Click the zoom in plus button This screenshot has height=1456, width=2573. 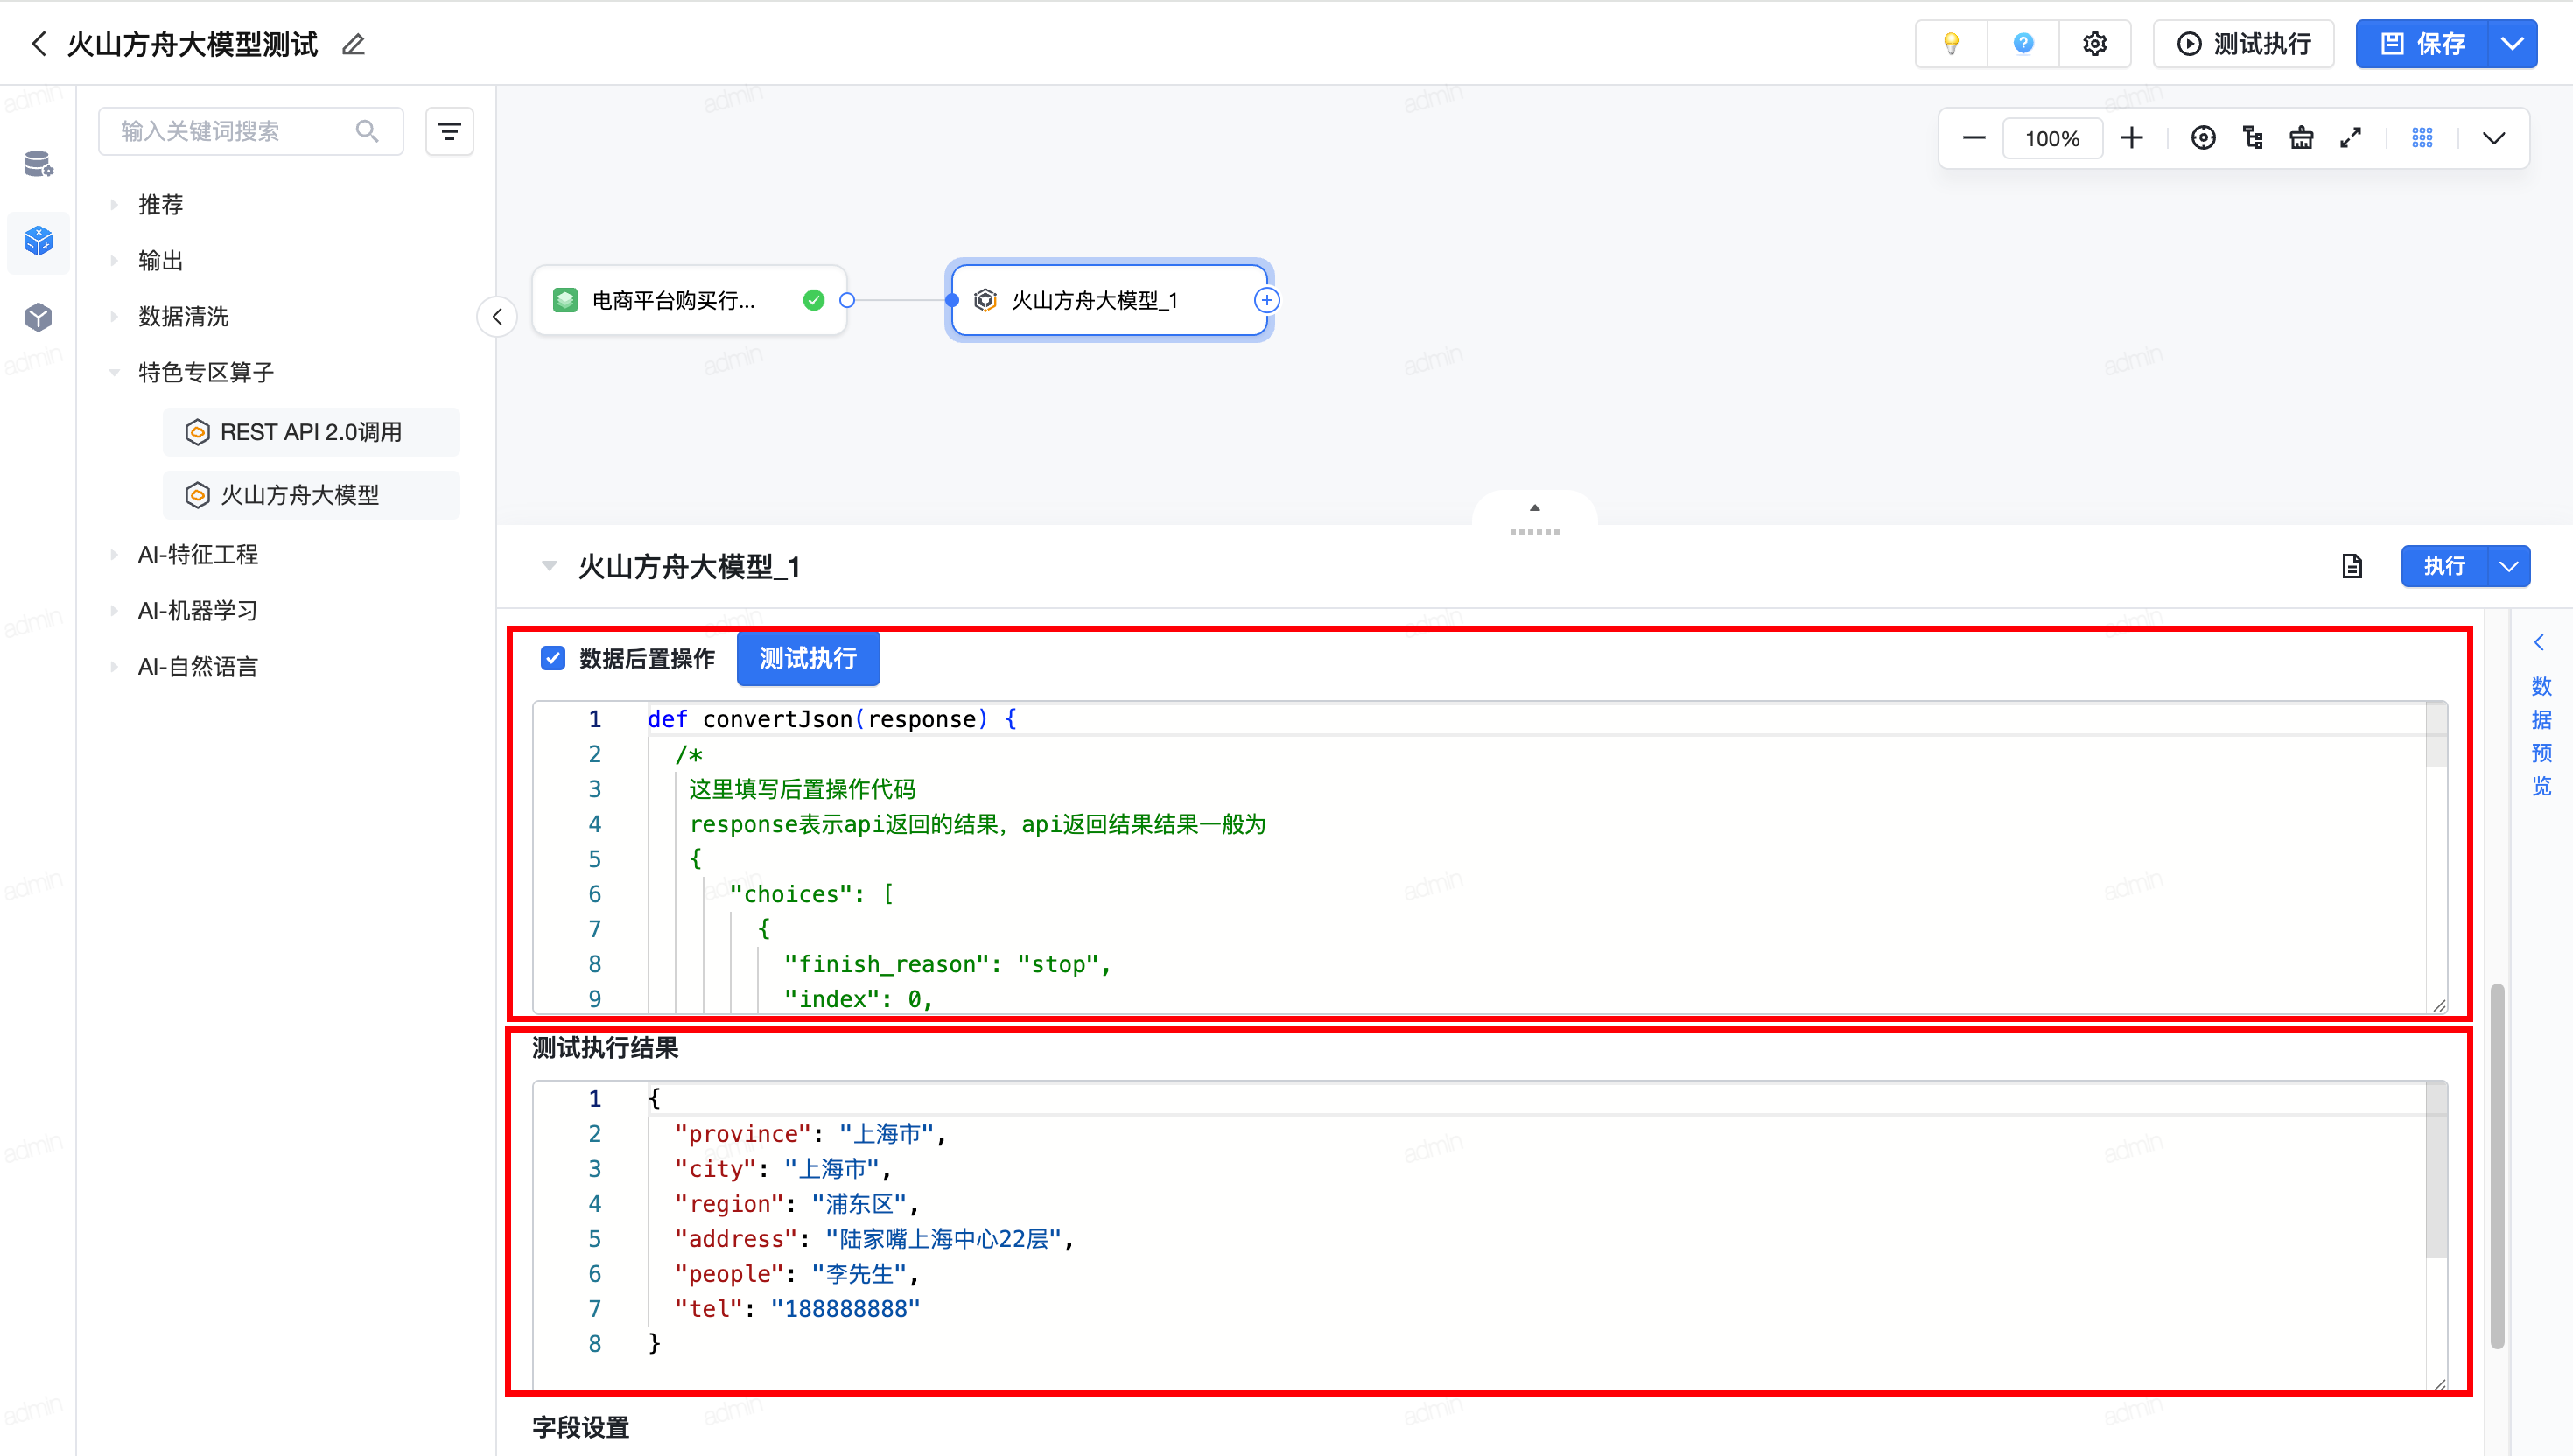pyautogui.click(x=2131, y=138)
